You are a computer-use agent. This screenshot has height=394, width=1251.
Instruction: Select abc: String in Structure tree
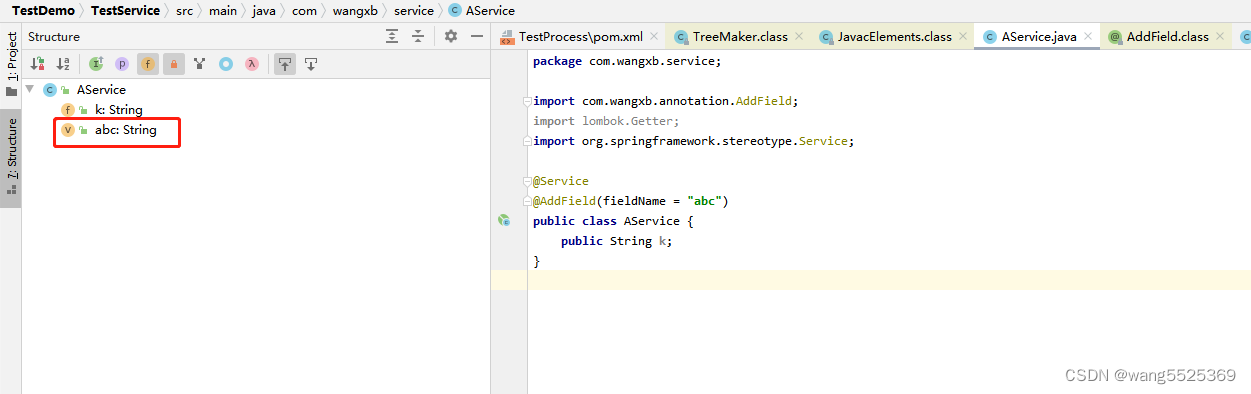(125, 130)
